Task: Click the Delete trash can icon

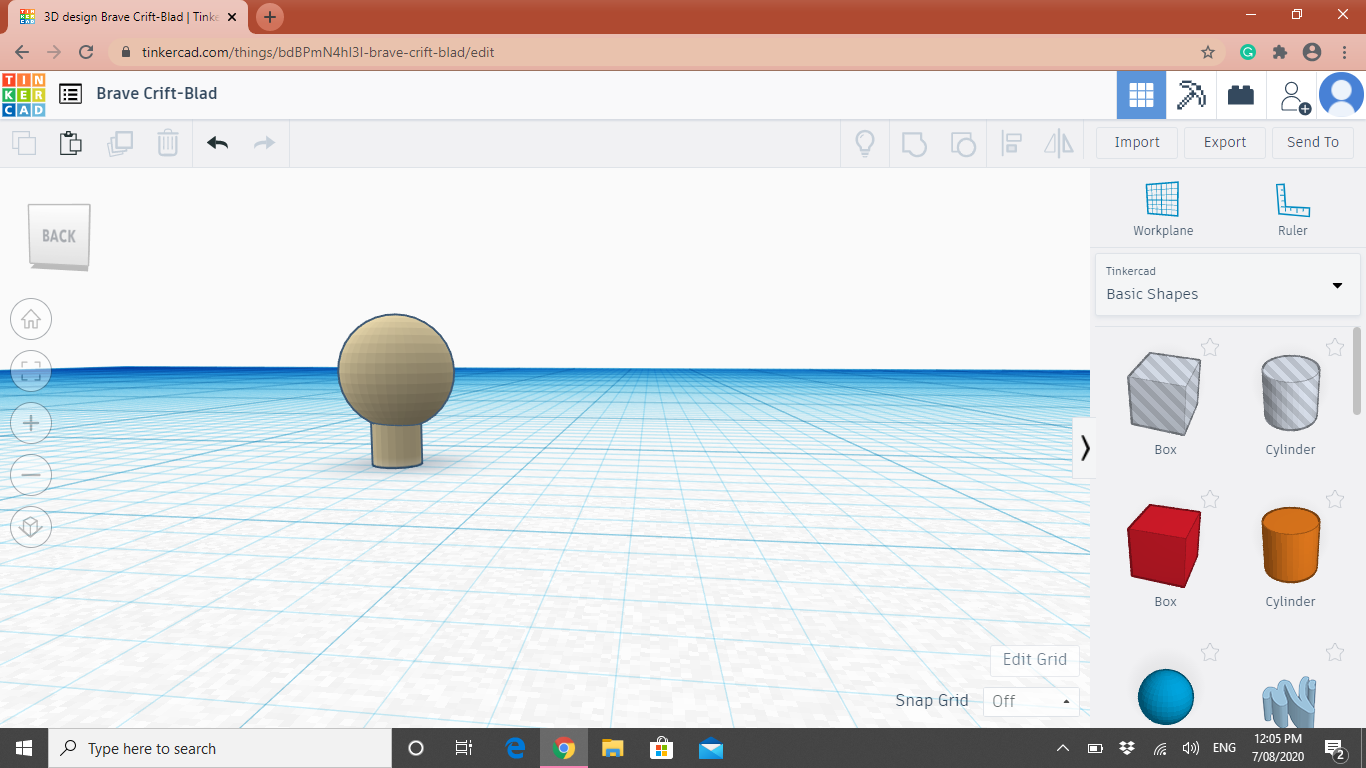Action: [168, 143]
